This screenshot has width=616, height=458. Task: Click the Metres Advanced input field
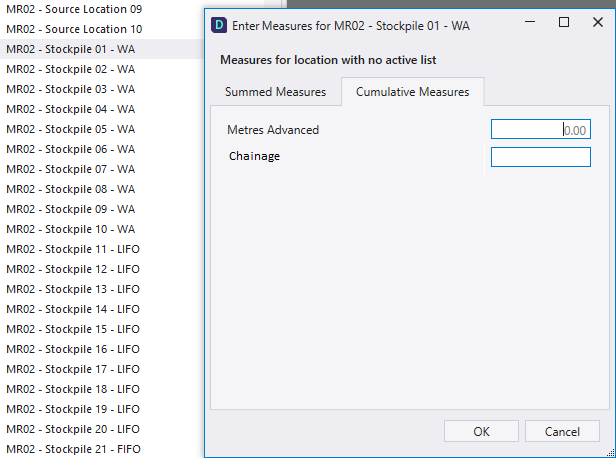(541, 129)
